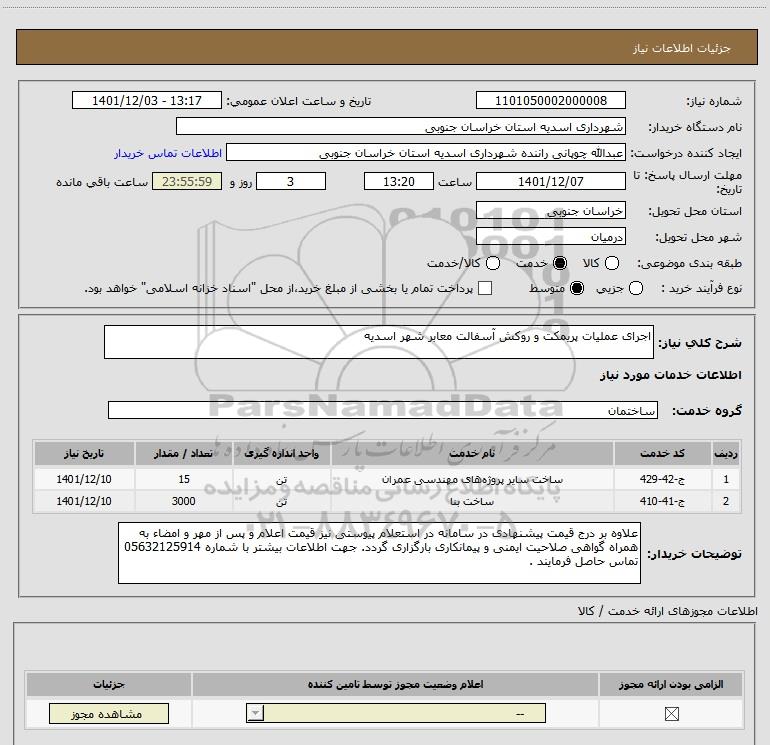Choose جزیی purchase process radio
Image resolution: width=770 pixels, height=745 pixels.
pyautogui.click(x=635, y=288)
